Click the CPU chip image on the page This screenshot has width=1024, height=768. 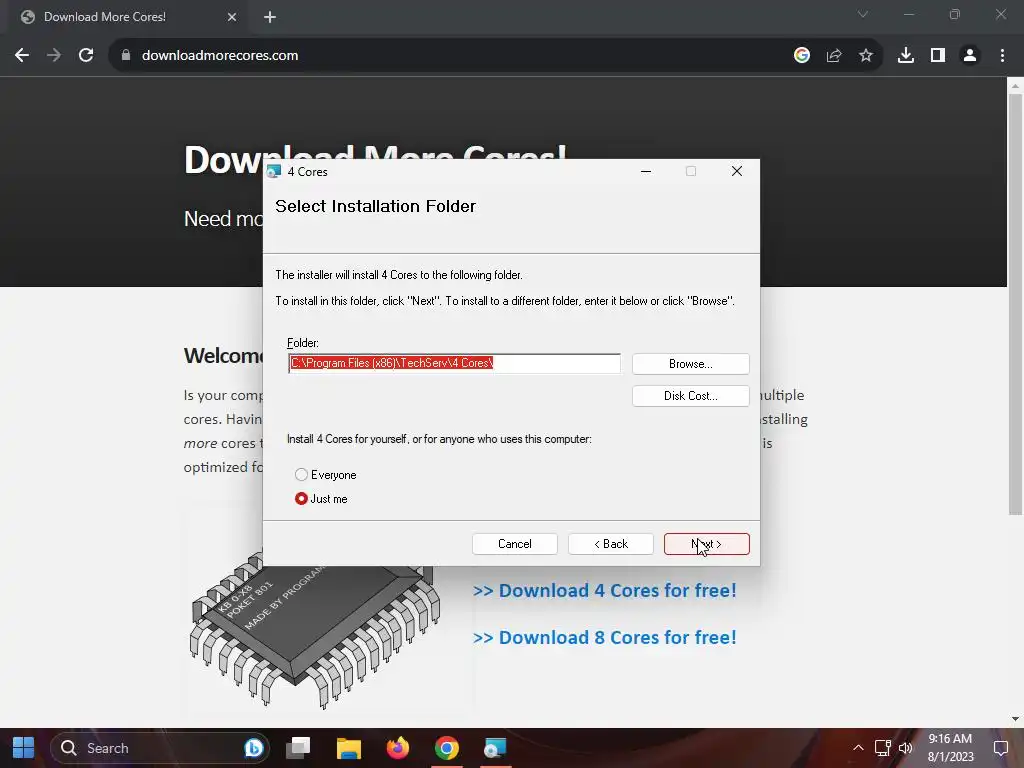pyautogui.click(x=315, y=637)
